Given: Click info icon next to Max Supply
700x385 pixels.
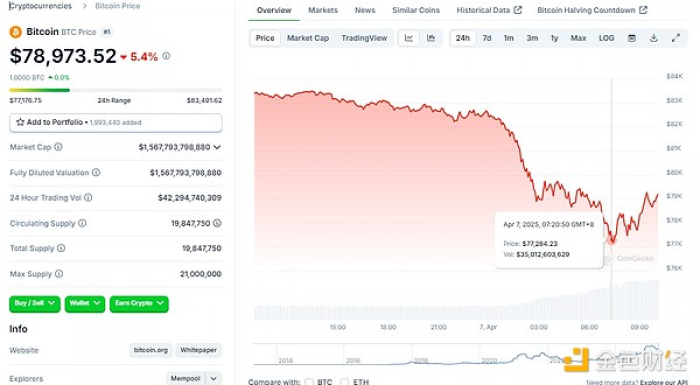Looking at the screenshot, I should (x=59, y=274).
